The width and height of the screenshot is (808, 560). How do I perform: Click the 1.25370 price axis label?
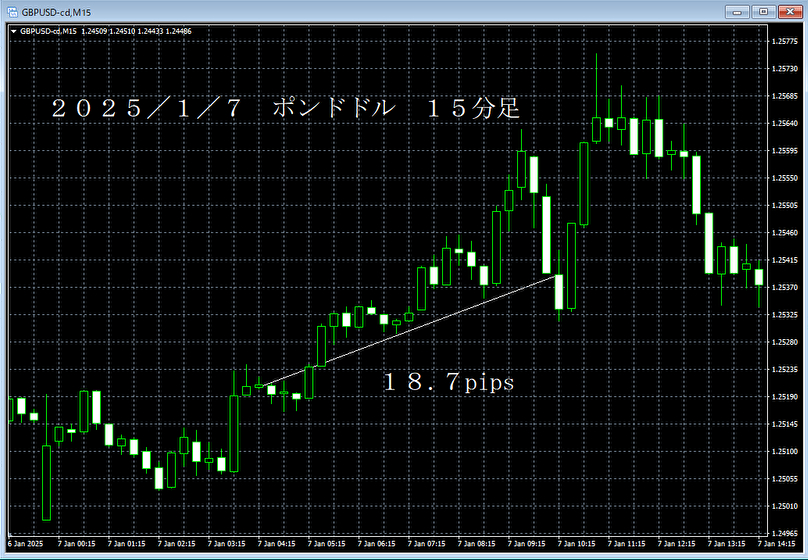[787, 288]
